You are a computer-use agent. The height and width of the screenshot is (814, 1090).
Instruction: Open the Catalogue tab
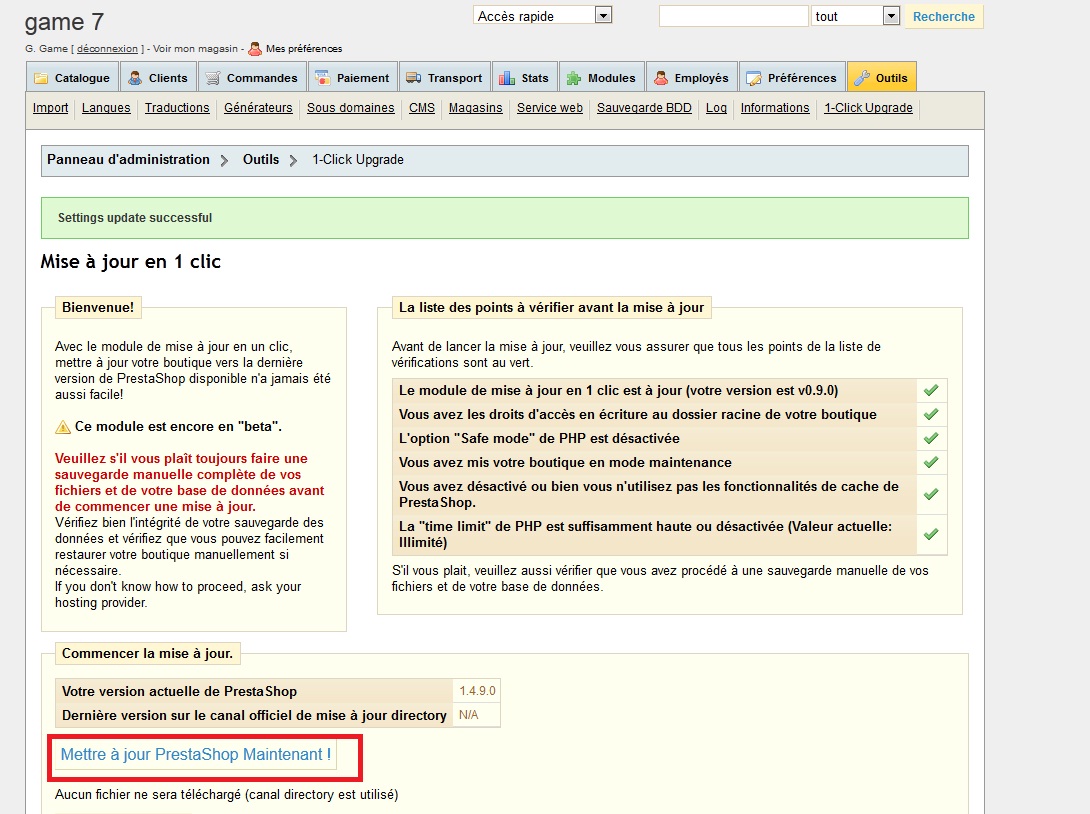(x=72, y=77)
